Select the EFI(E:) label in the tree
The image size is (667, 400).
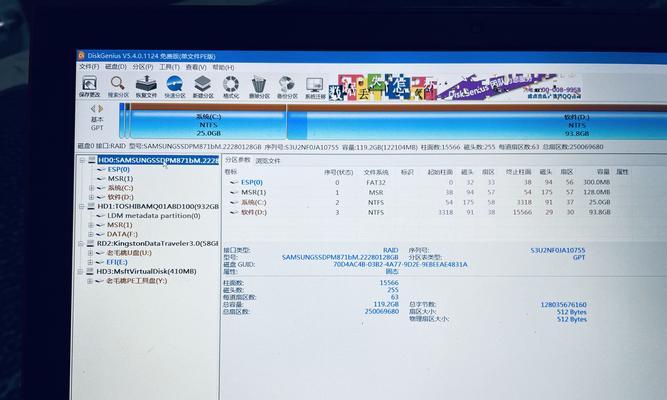(117, 262)
